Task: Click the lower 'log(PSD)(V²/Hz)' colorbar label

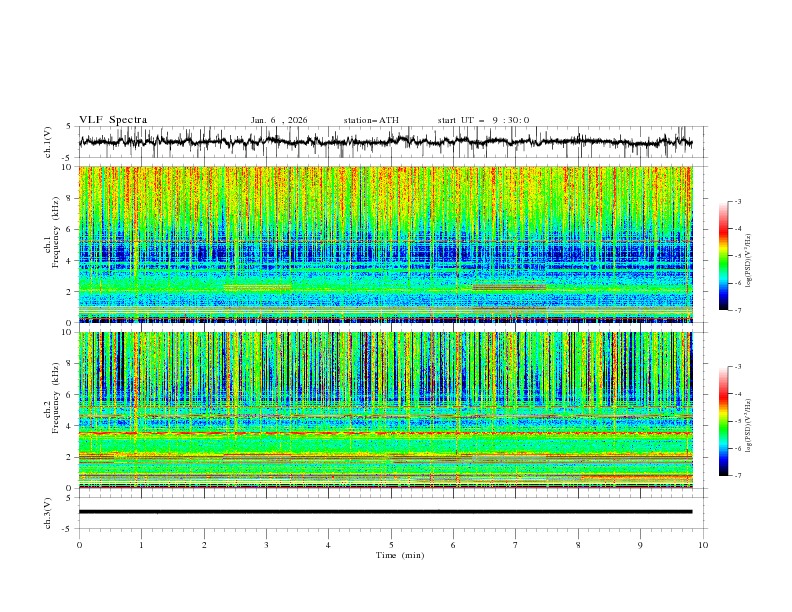Action: pos(749,425)
